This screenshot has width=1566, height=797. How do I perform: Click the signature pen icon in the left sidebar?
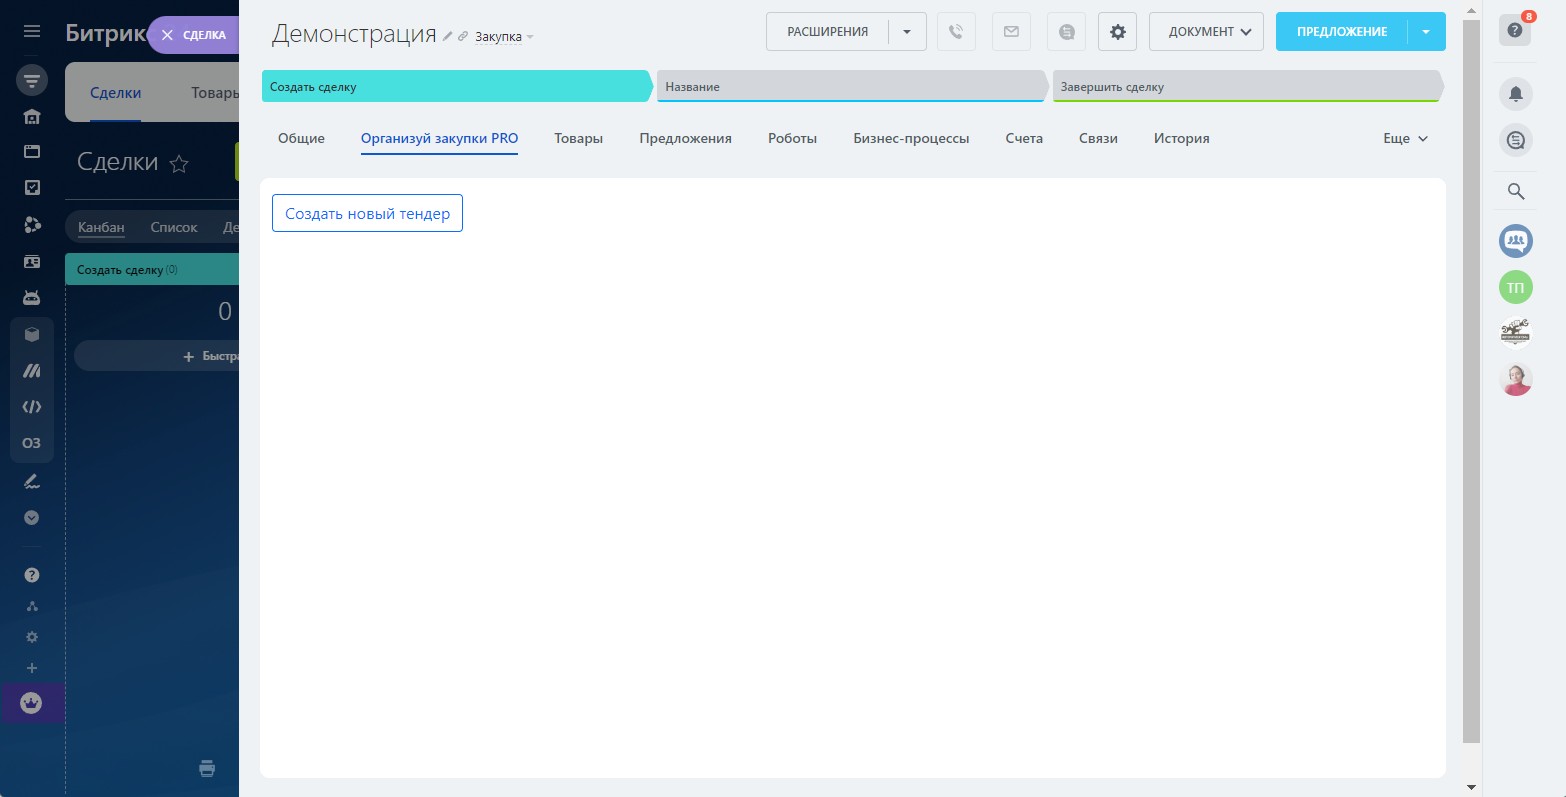point(32,481)
